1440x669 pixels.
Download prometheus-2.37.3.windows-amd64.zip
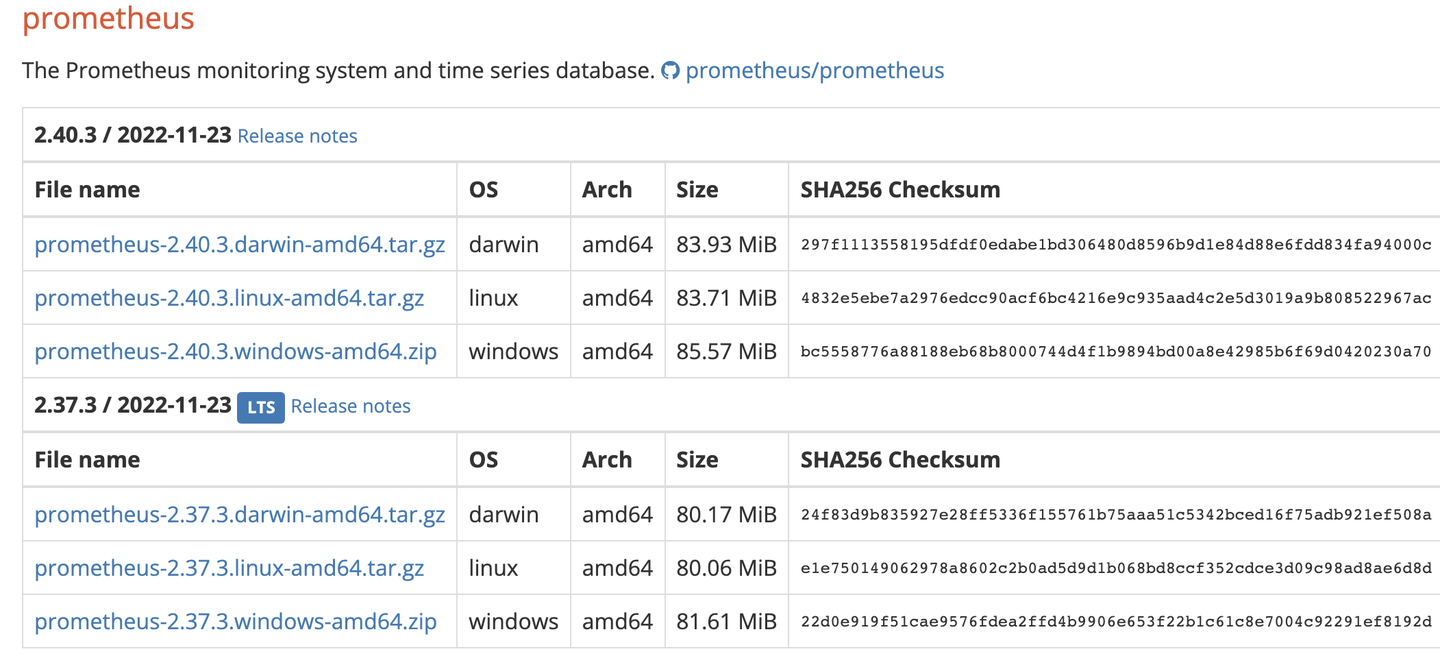[x=236, y=622]
